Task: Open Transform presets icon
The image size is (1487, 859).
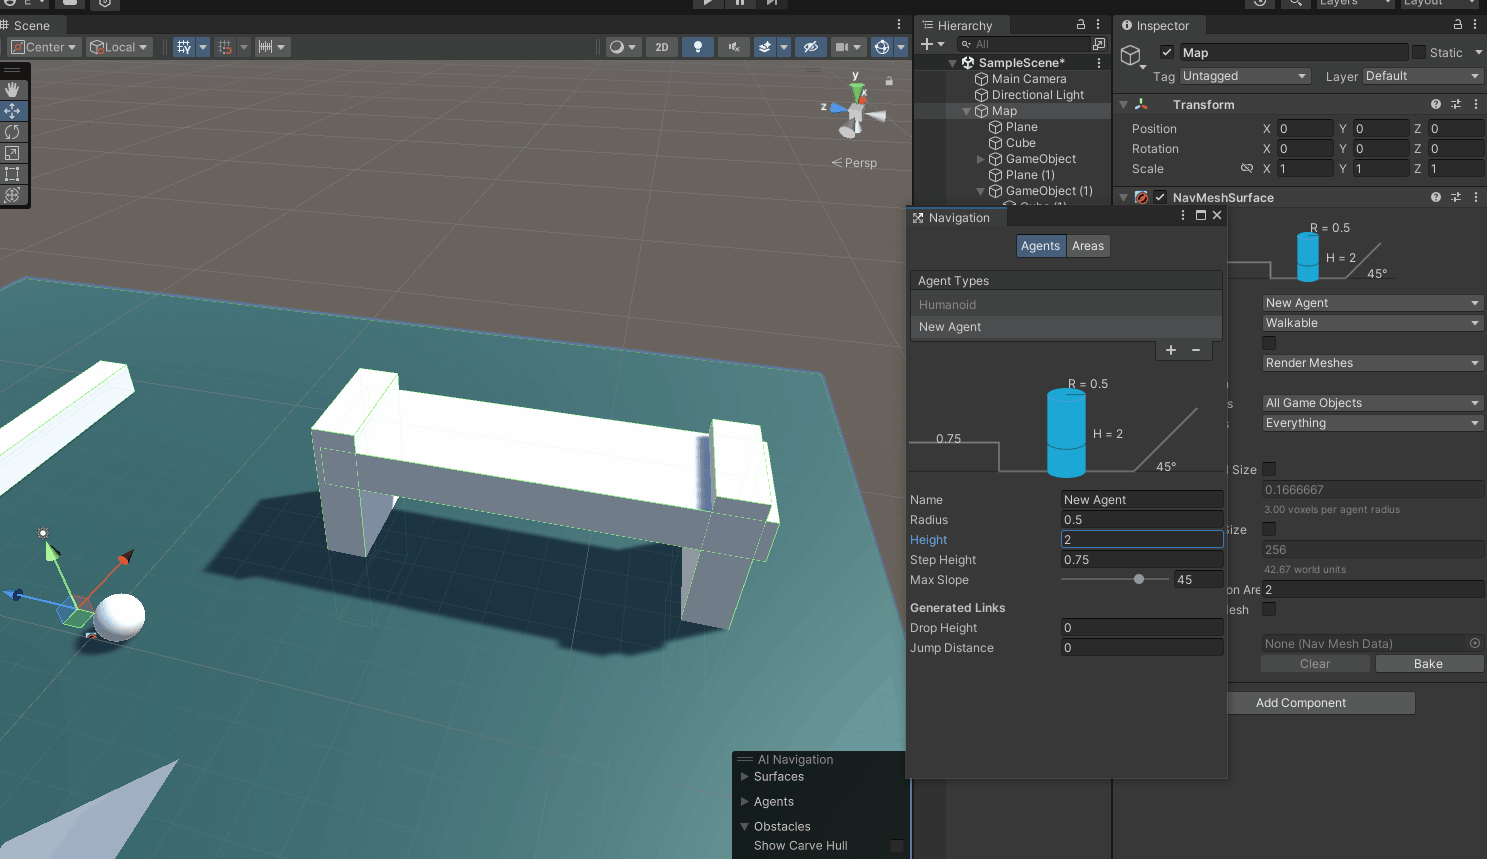Action: tap(1456, 104)
